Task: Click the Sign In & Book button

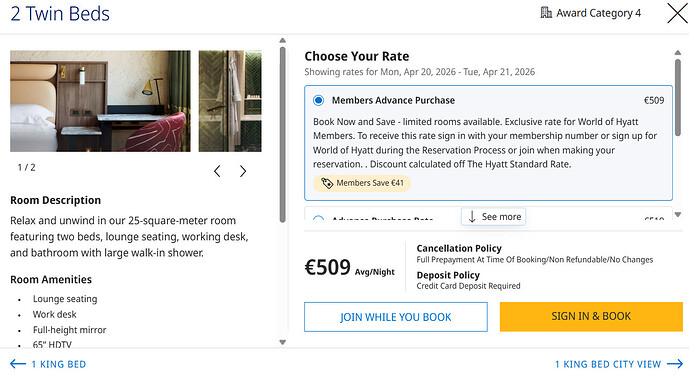Action: 591,317
